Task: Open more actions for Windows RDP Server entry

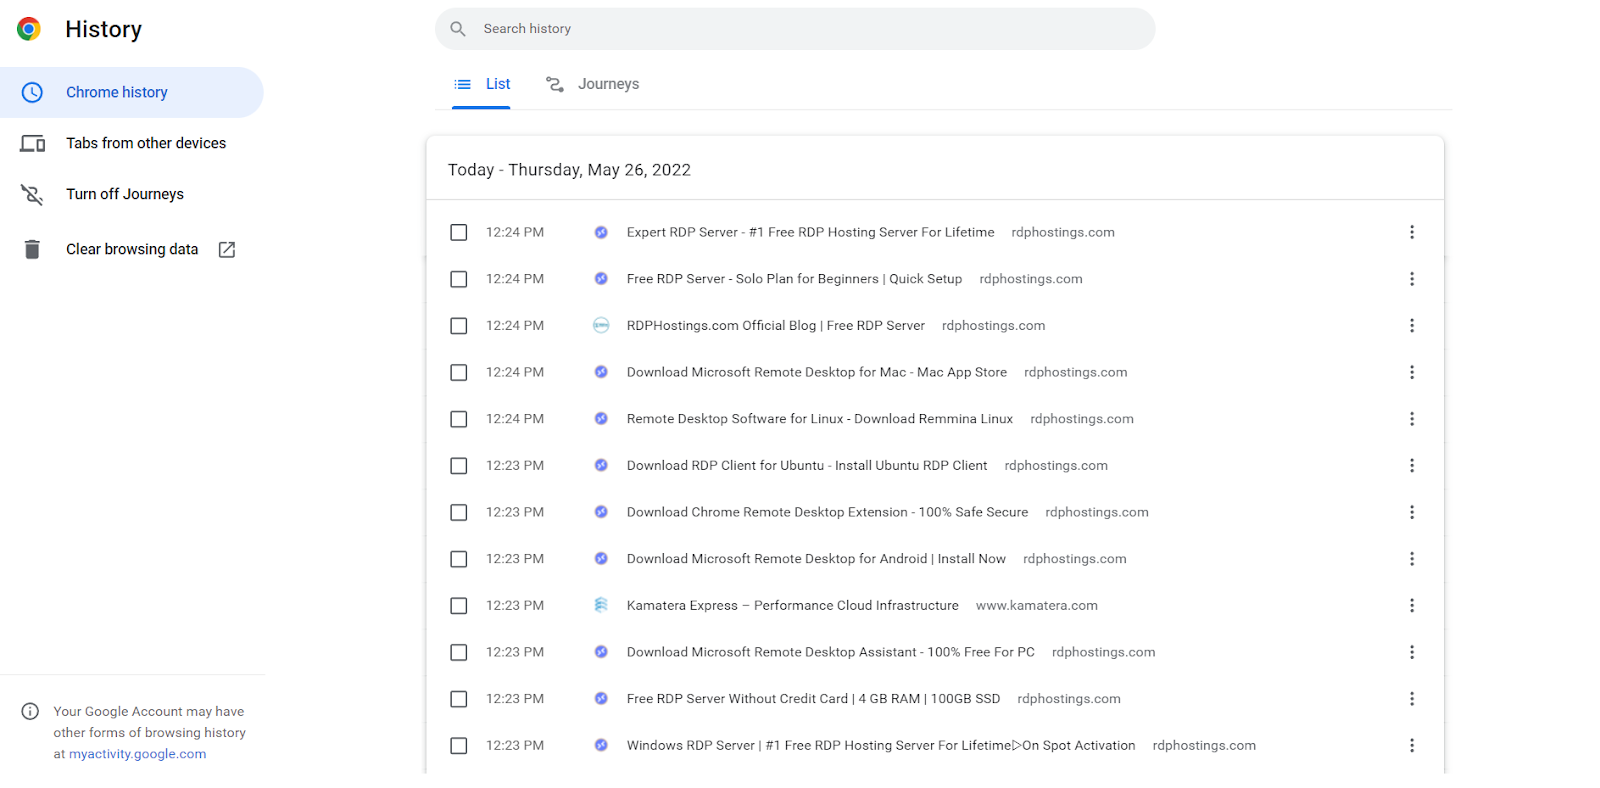Action: point(1412,745)
